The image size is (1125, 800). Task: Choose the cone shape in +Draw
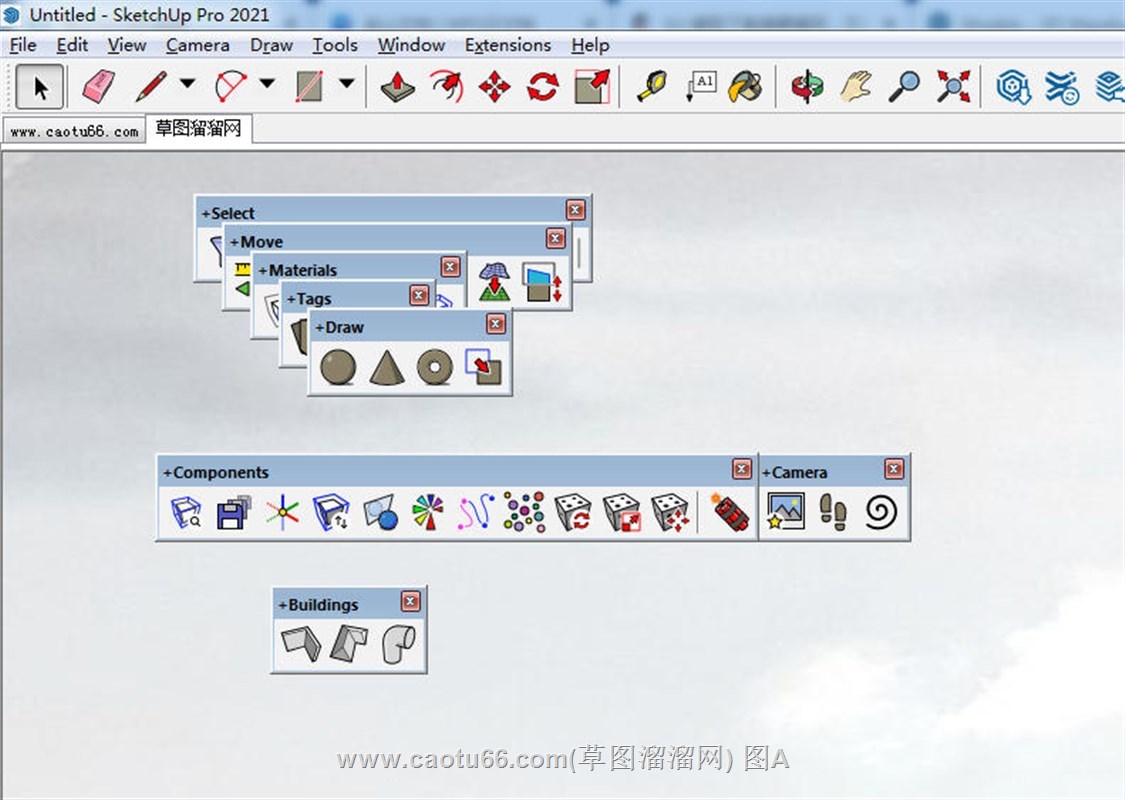click(x=387, y=367)
